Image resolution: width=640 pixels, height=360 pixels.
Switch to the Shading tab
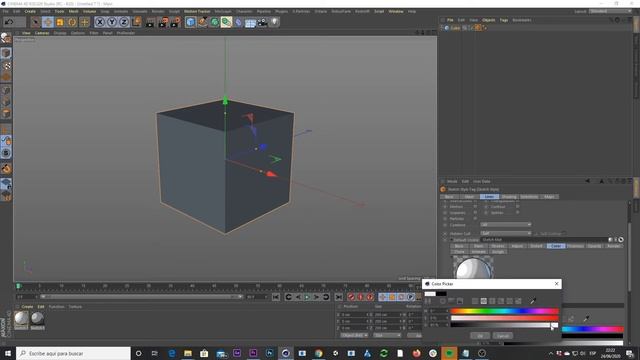click(509, 197)
